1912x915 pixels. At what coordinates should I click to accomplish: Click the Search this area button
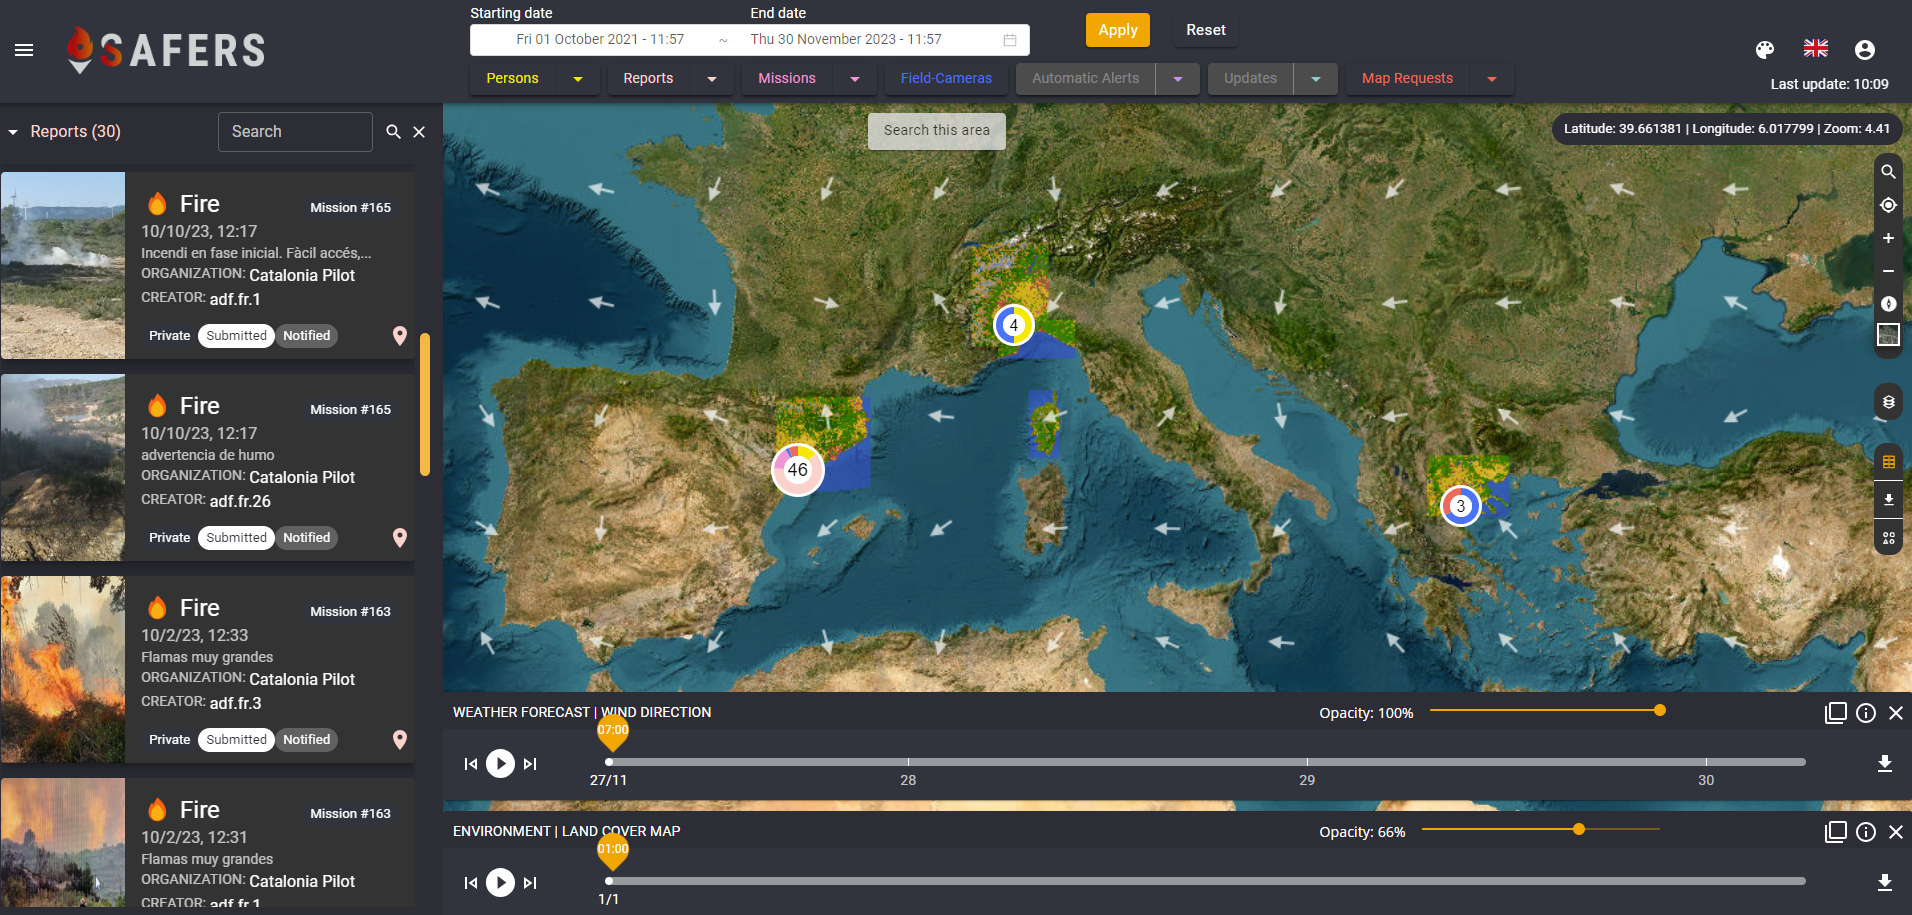tap(936, 131)
